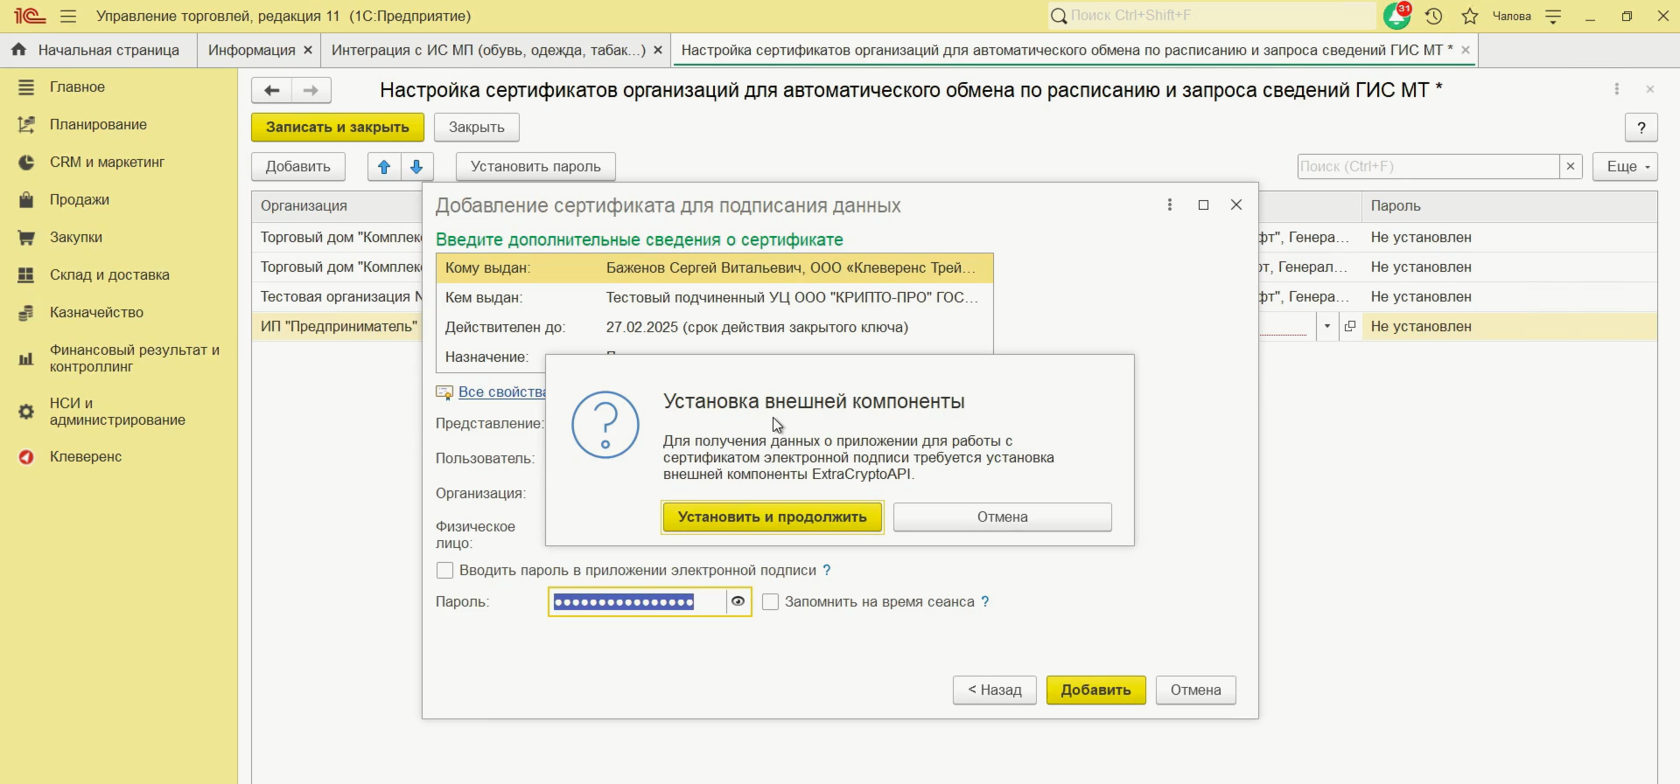
Task: Open the Склад и доставка section
Action: pos(110,275)
